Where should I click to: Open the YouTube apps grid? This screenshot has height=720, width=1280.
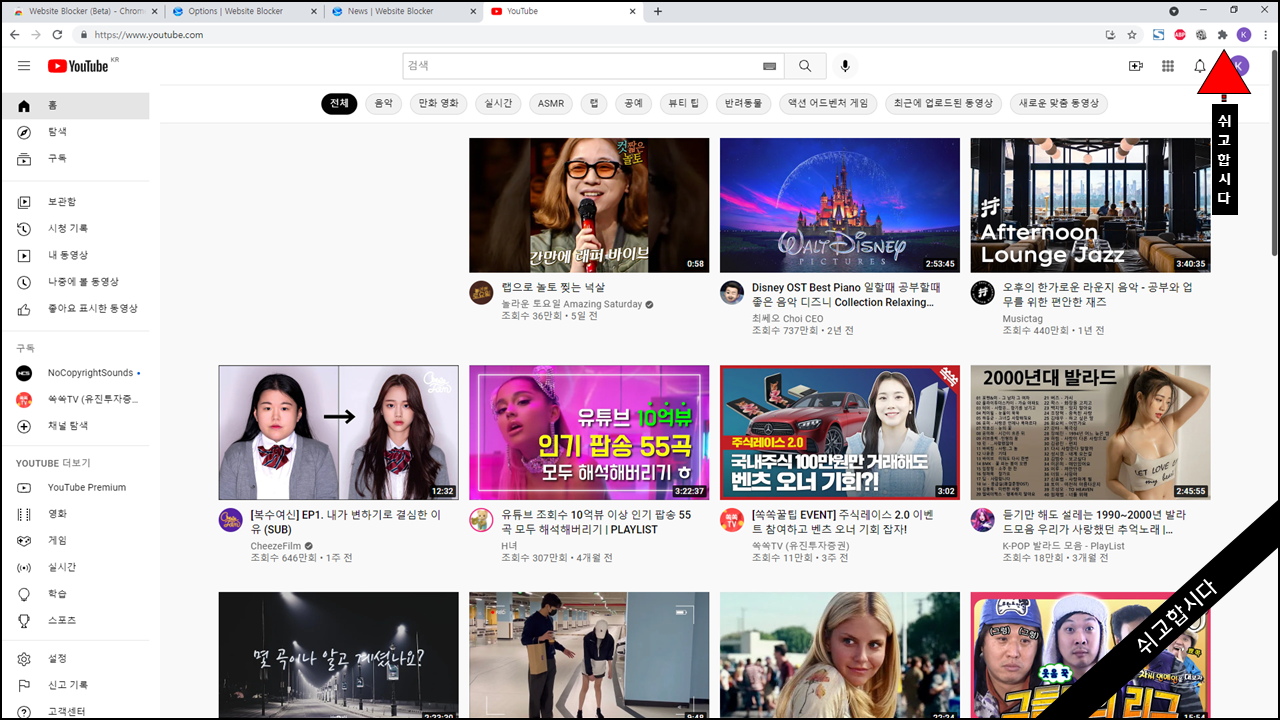click(1167, 66)
